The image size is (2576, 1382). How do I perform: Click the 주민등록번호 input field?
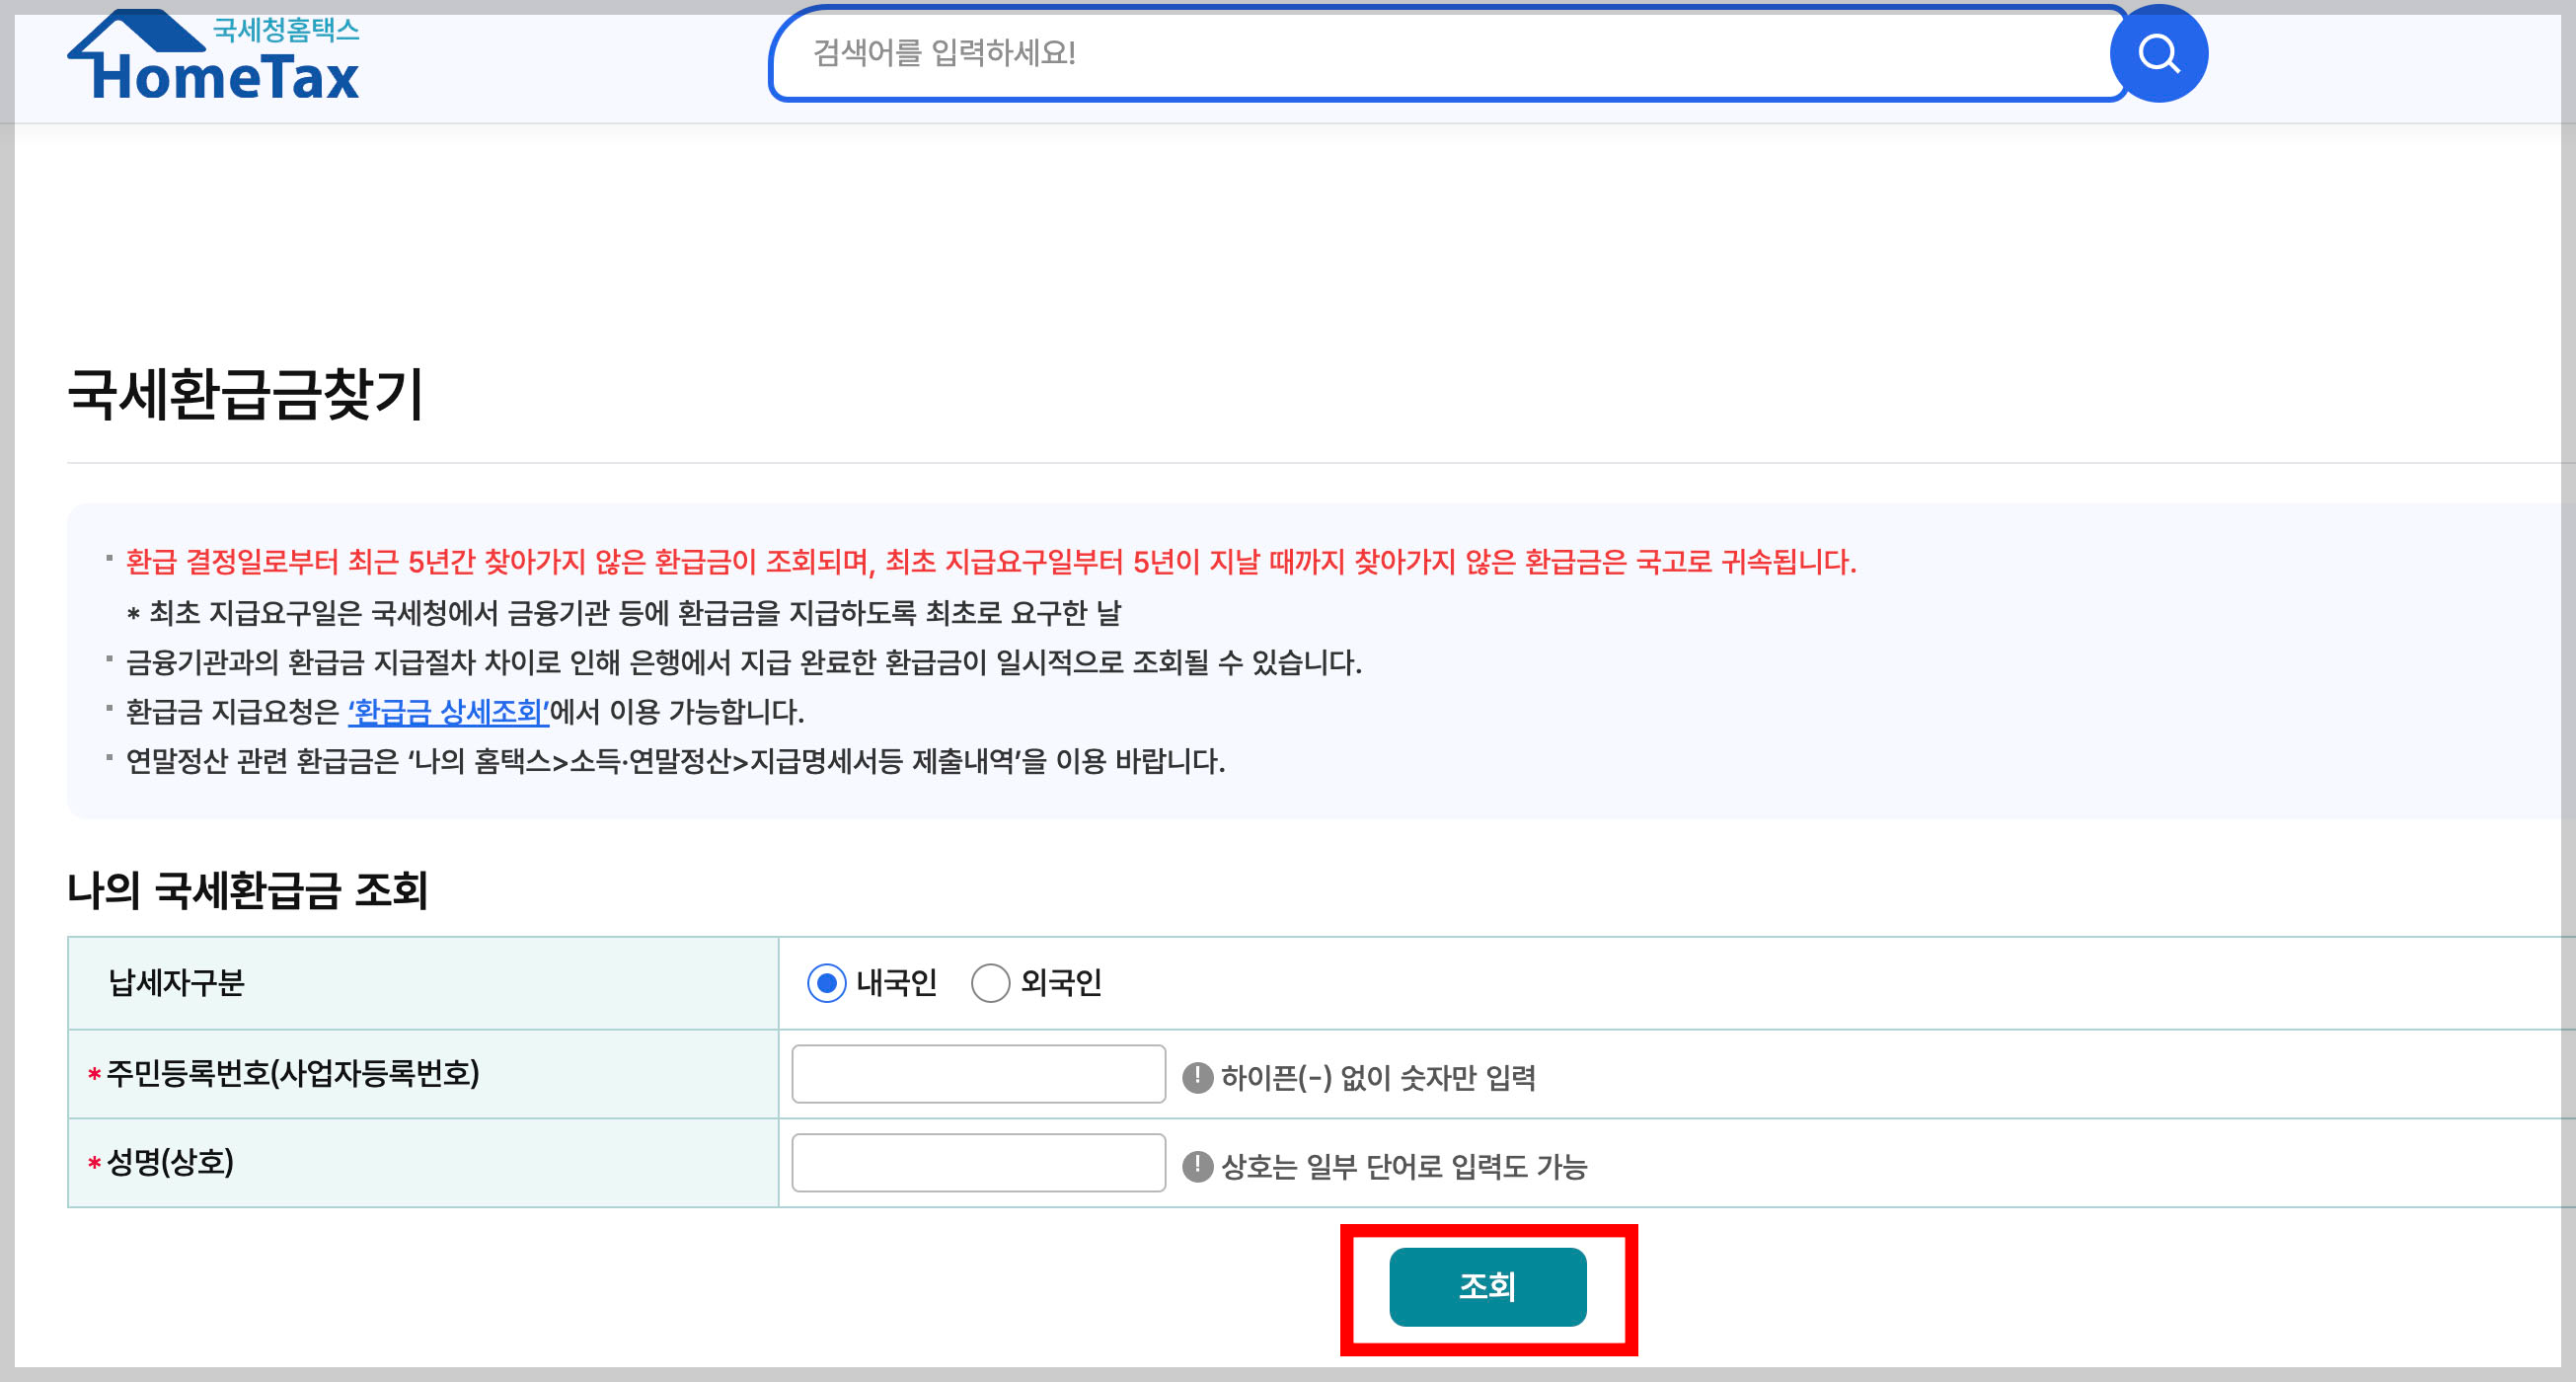[x=978, y=1074]
